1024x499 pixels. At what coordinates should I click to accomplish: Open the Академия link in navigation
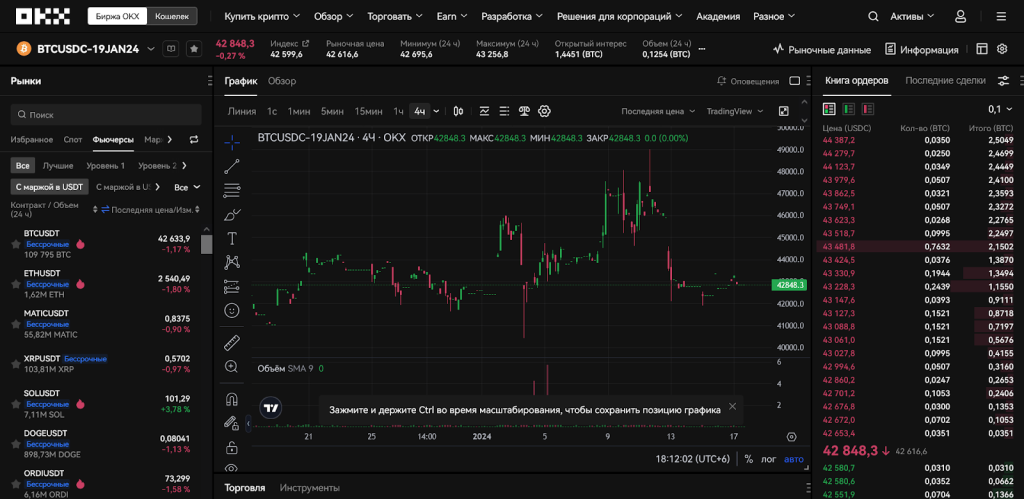pyautogui.click(x=717, y=17)
